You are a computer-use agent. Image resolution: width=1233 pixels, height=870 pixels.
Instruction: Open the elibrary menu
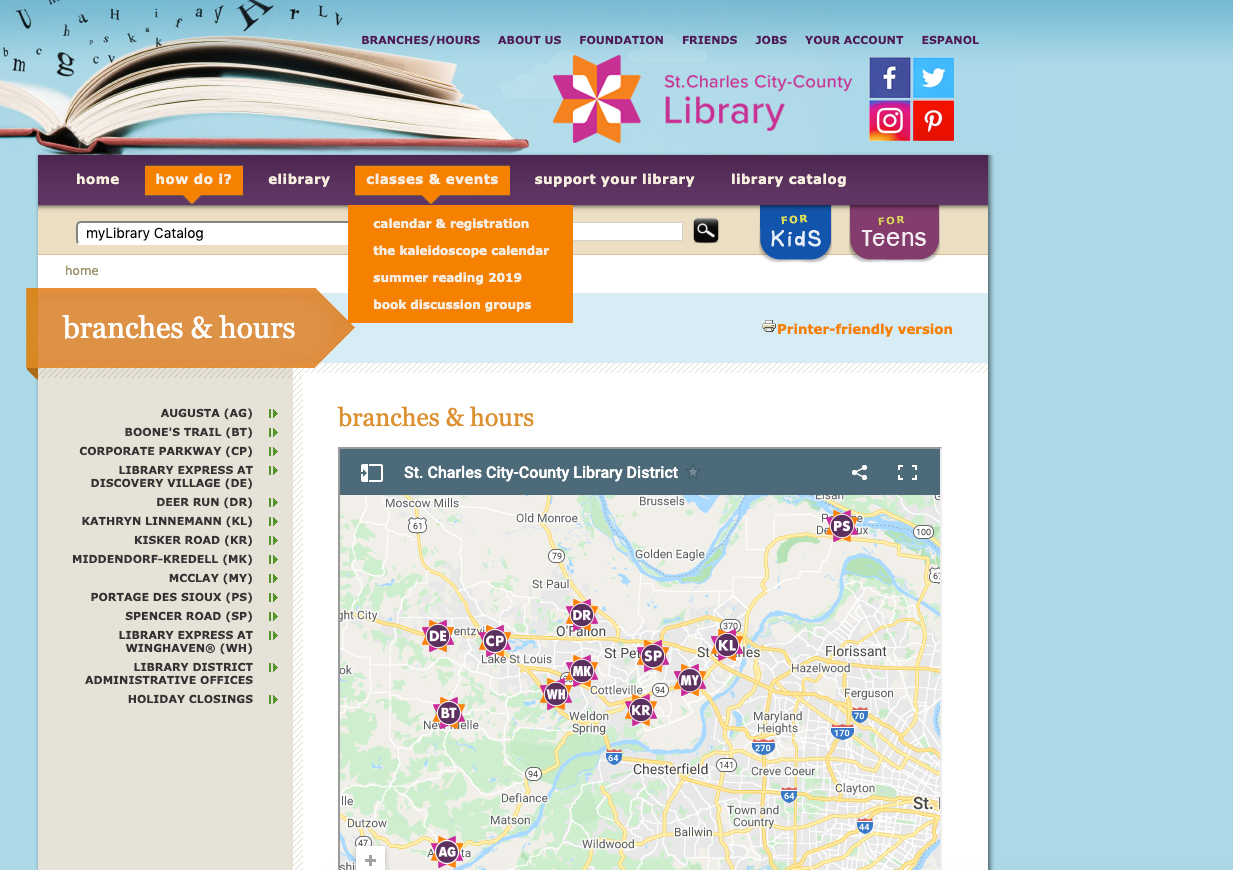299,179
